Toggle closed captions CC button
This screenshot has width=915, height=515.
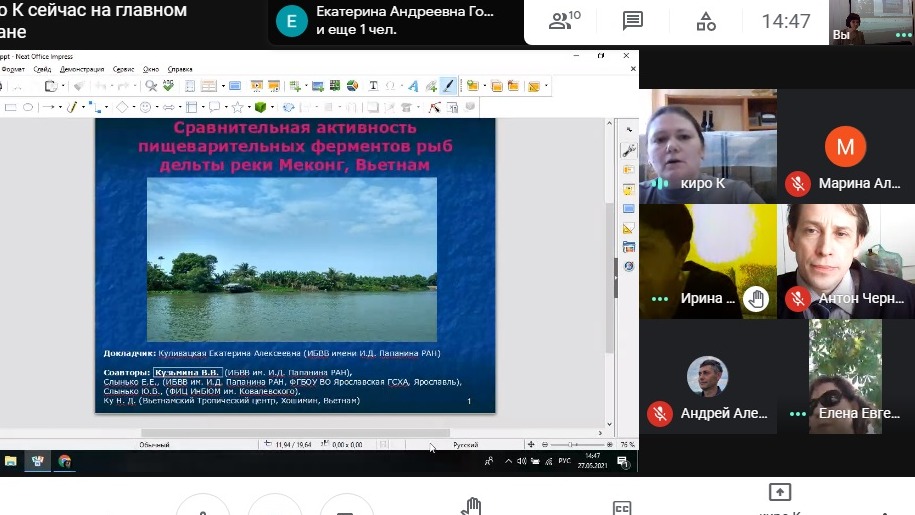(622, 507)
